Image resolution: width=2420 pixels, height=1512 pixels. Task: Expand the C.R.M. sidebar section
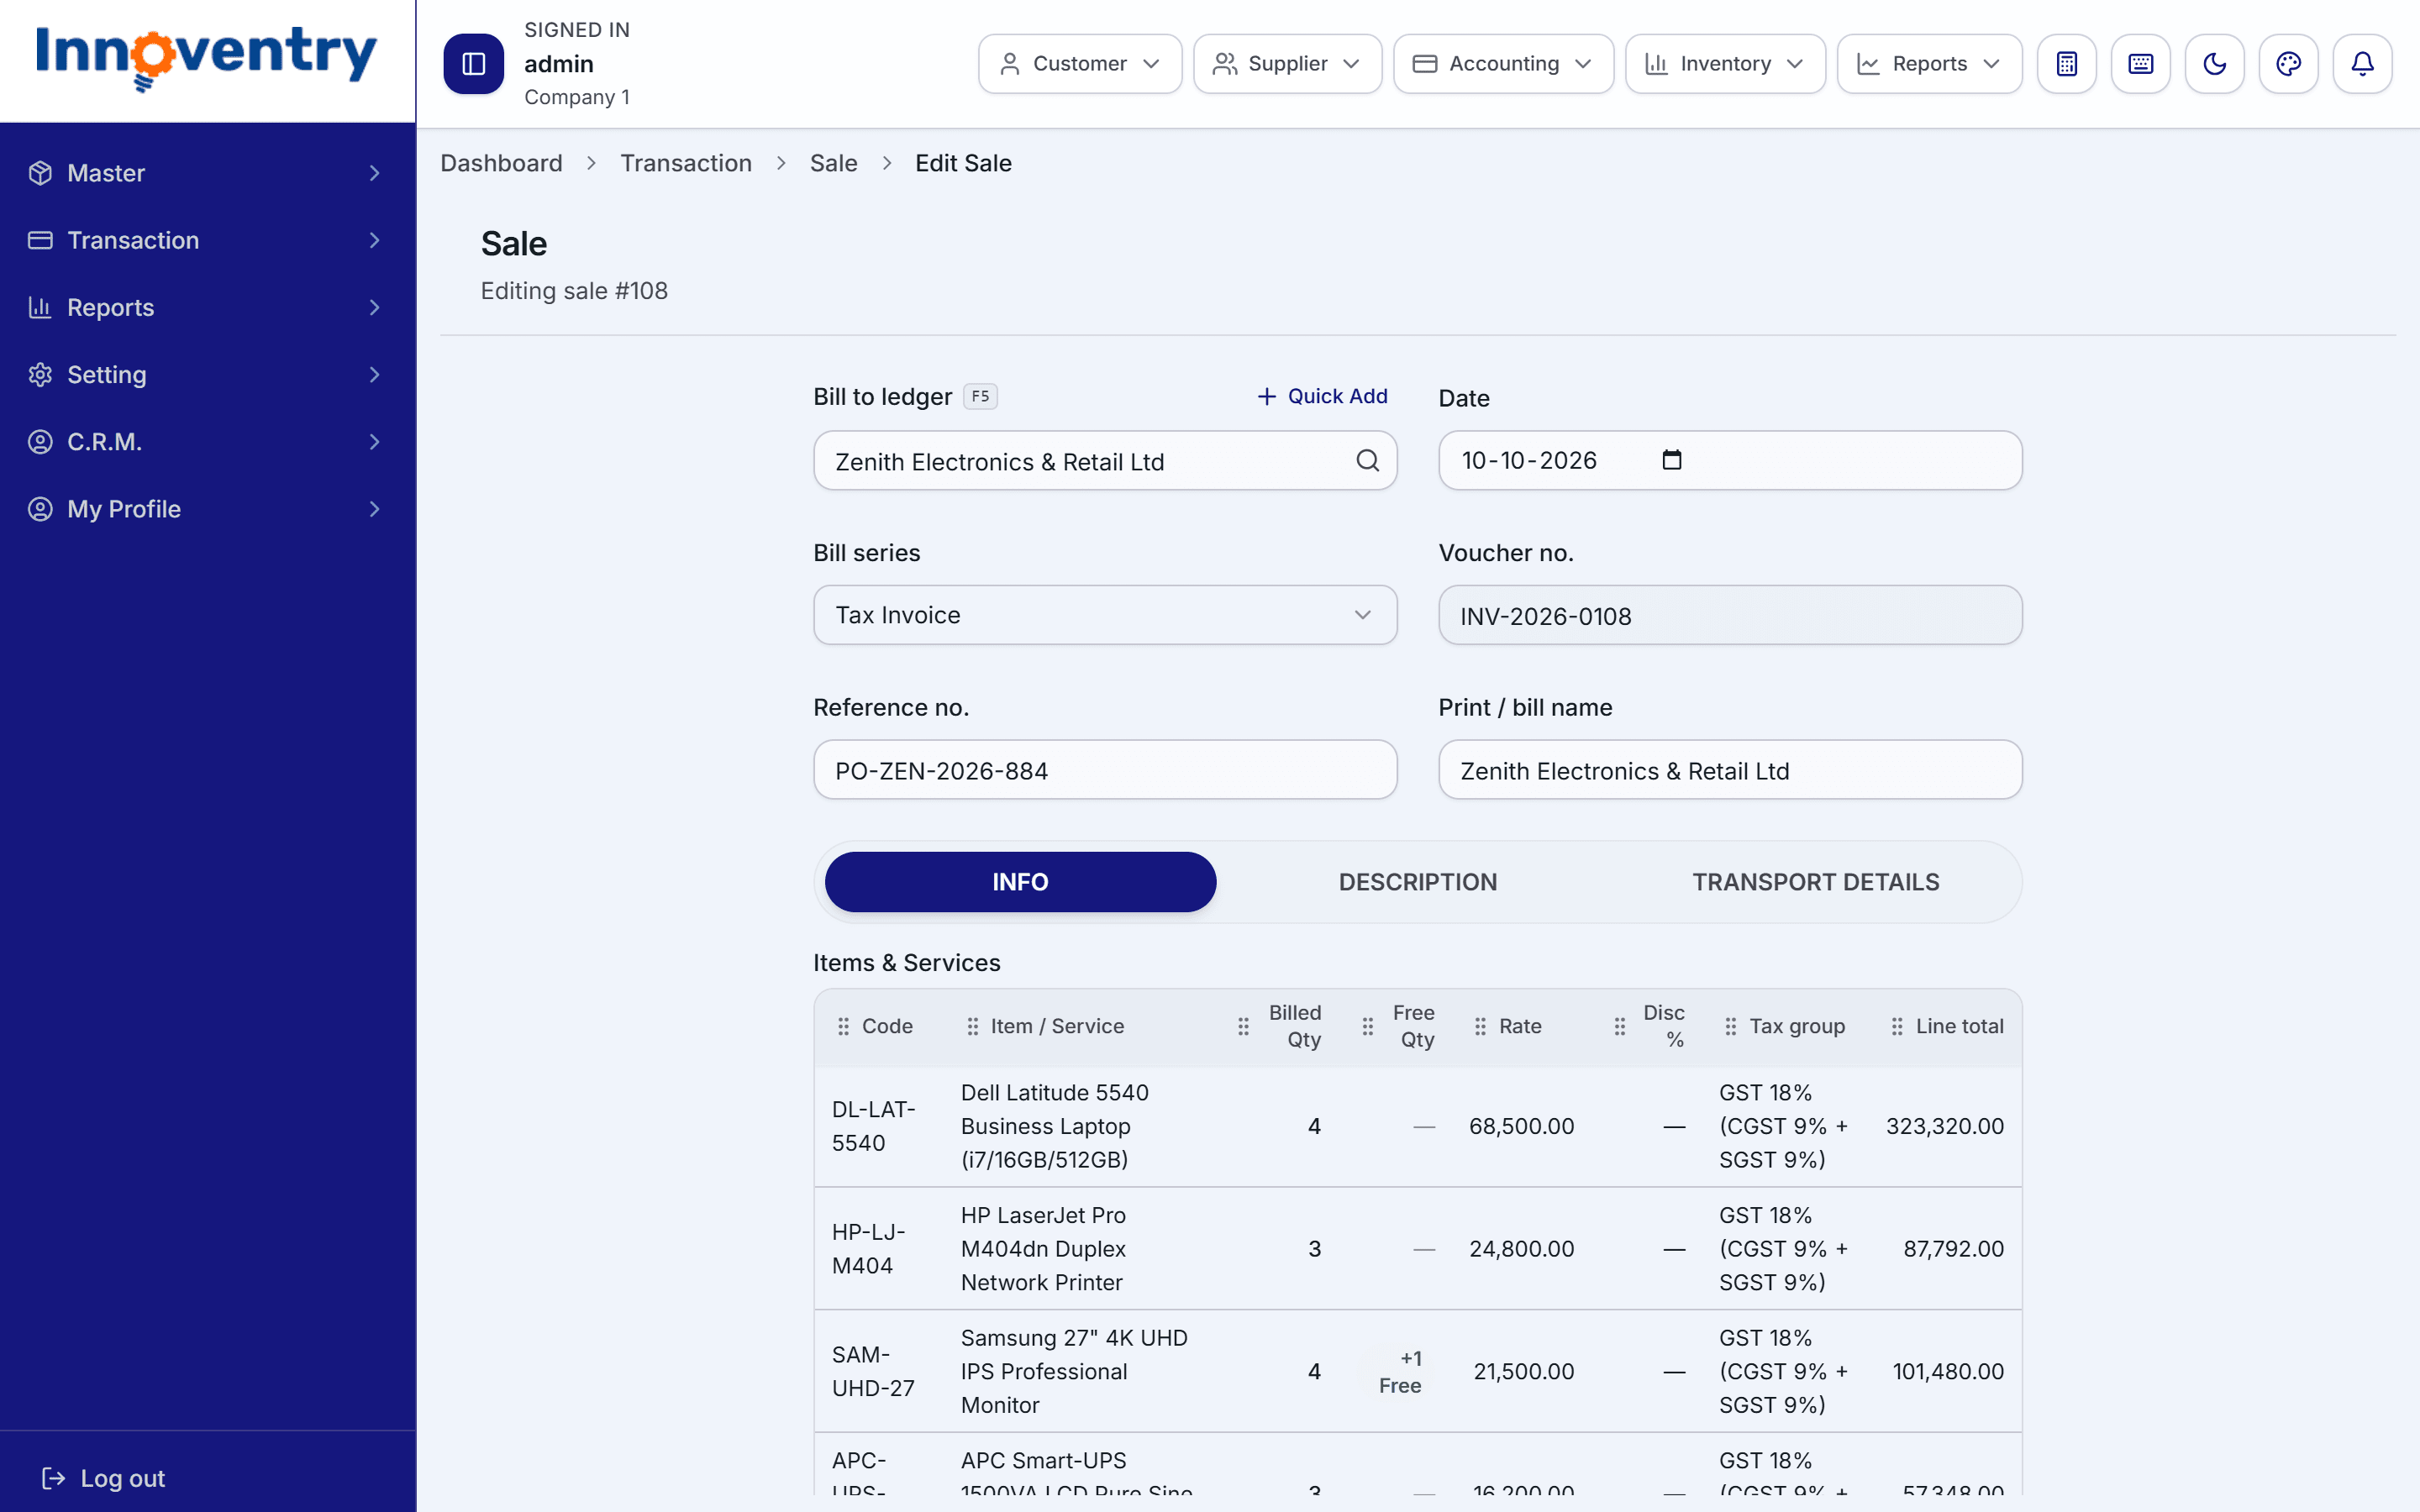(207, 441)
